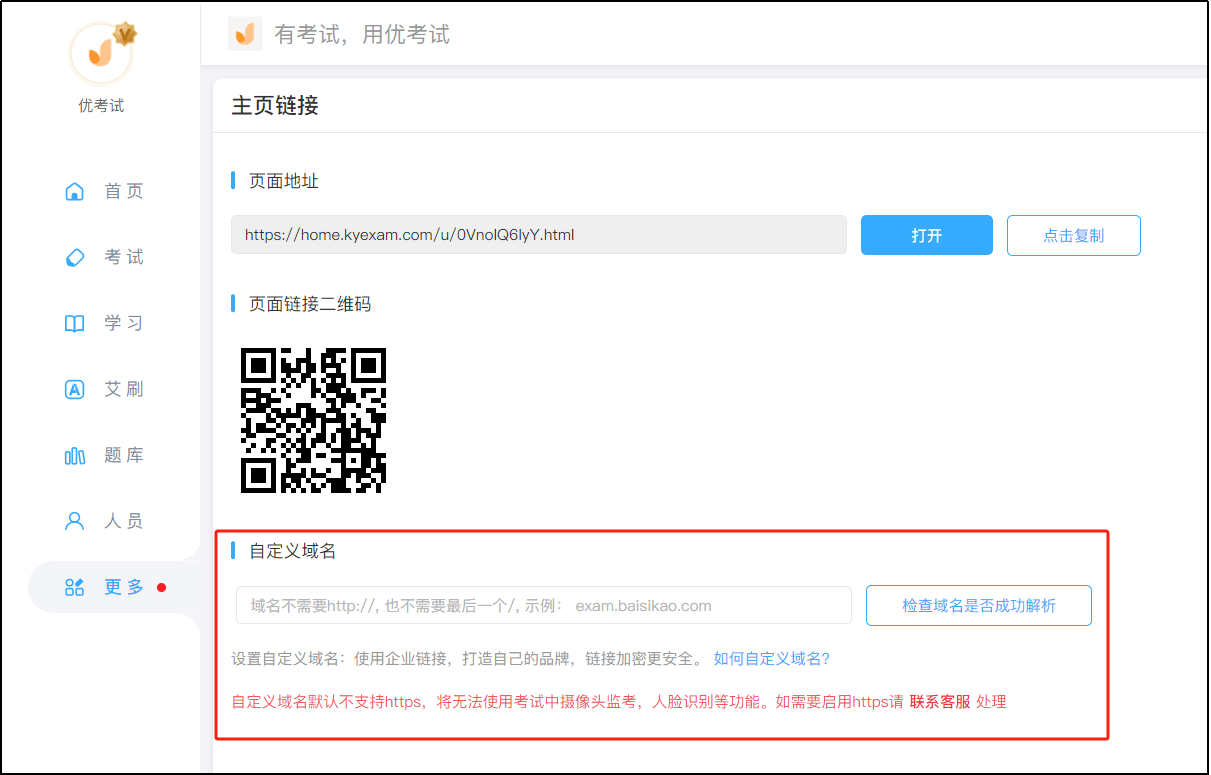Click the orange logo in header bar
The height and width of the screenshot is (775, 1211).
(245, 34)
